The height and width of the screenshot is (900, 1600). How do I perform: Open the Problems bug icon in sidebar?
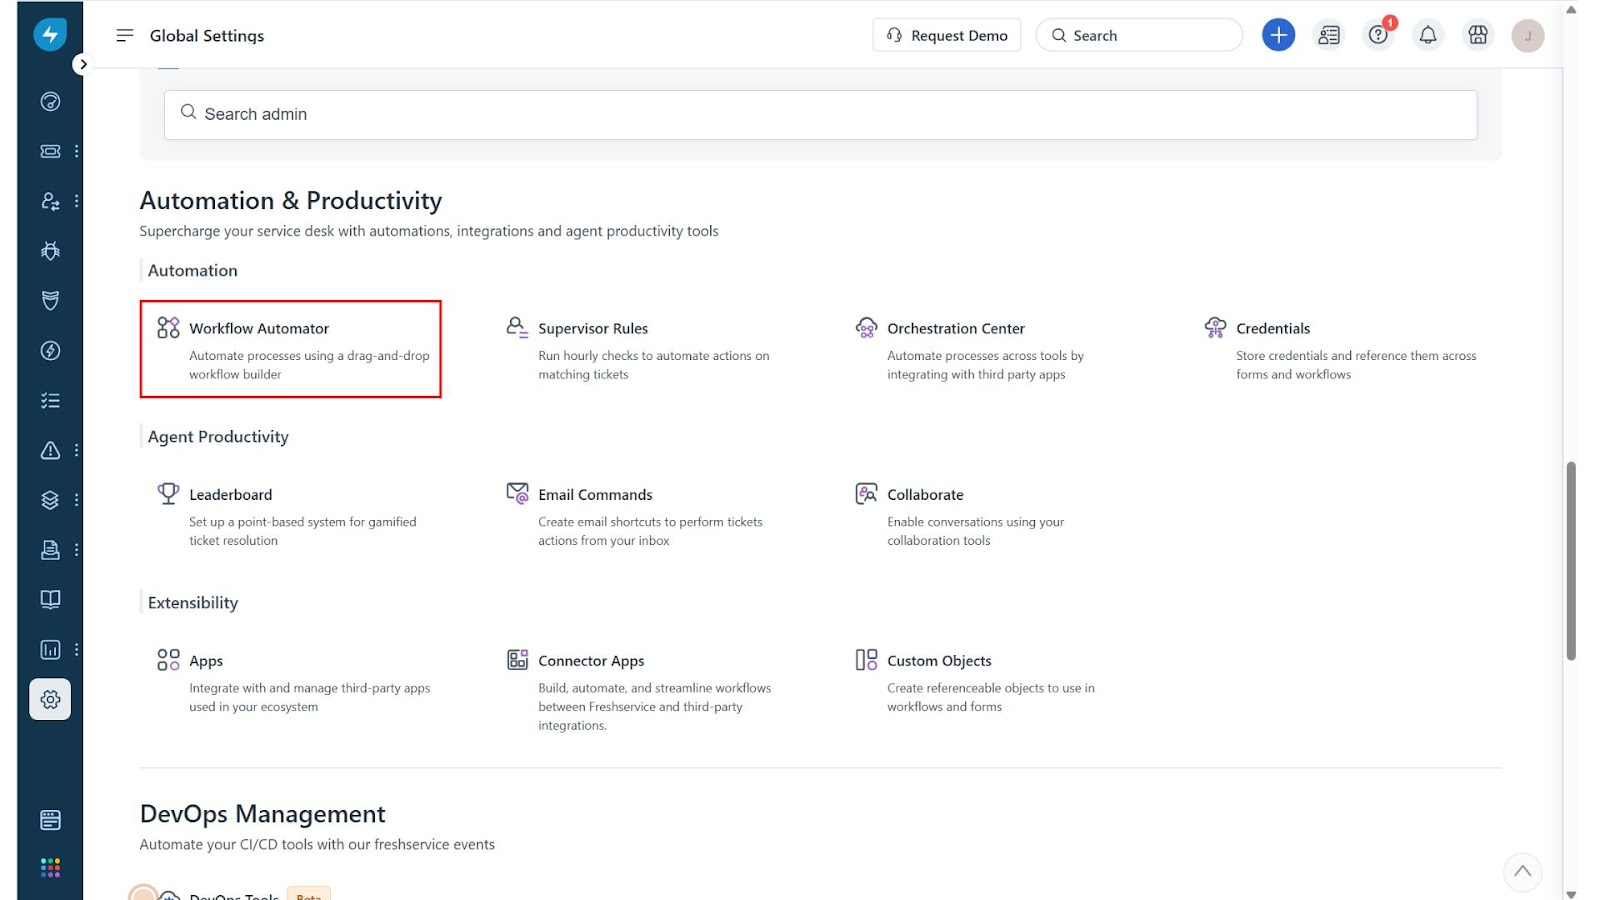pos(50,251)
